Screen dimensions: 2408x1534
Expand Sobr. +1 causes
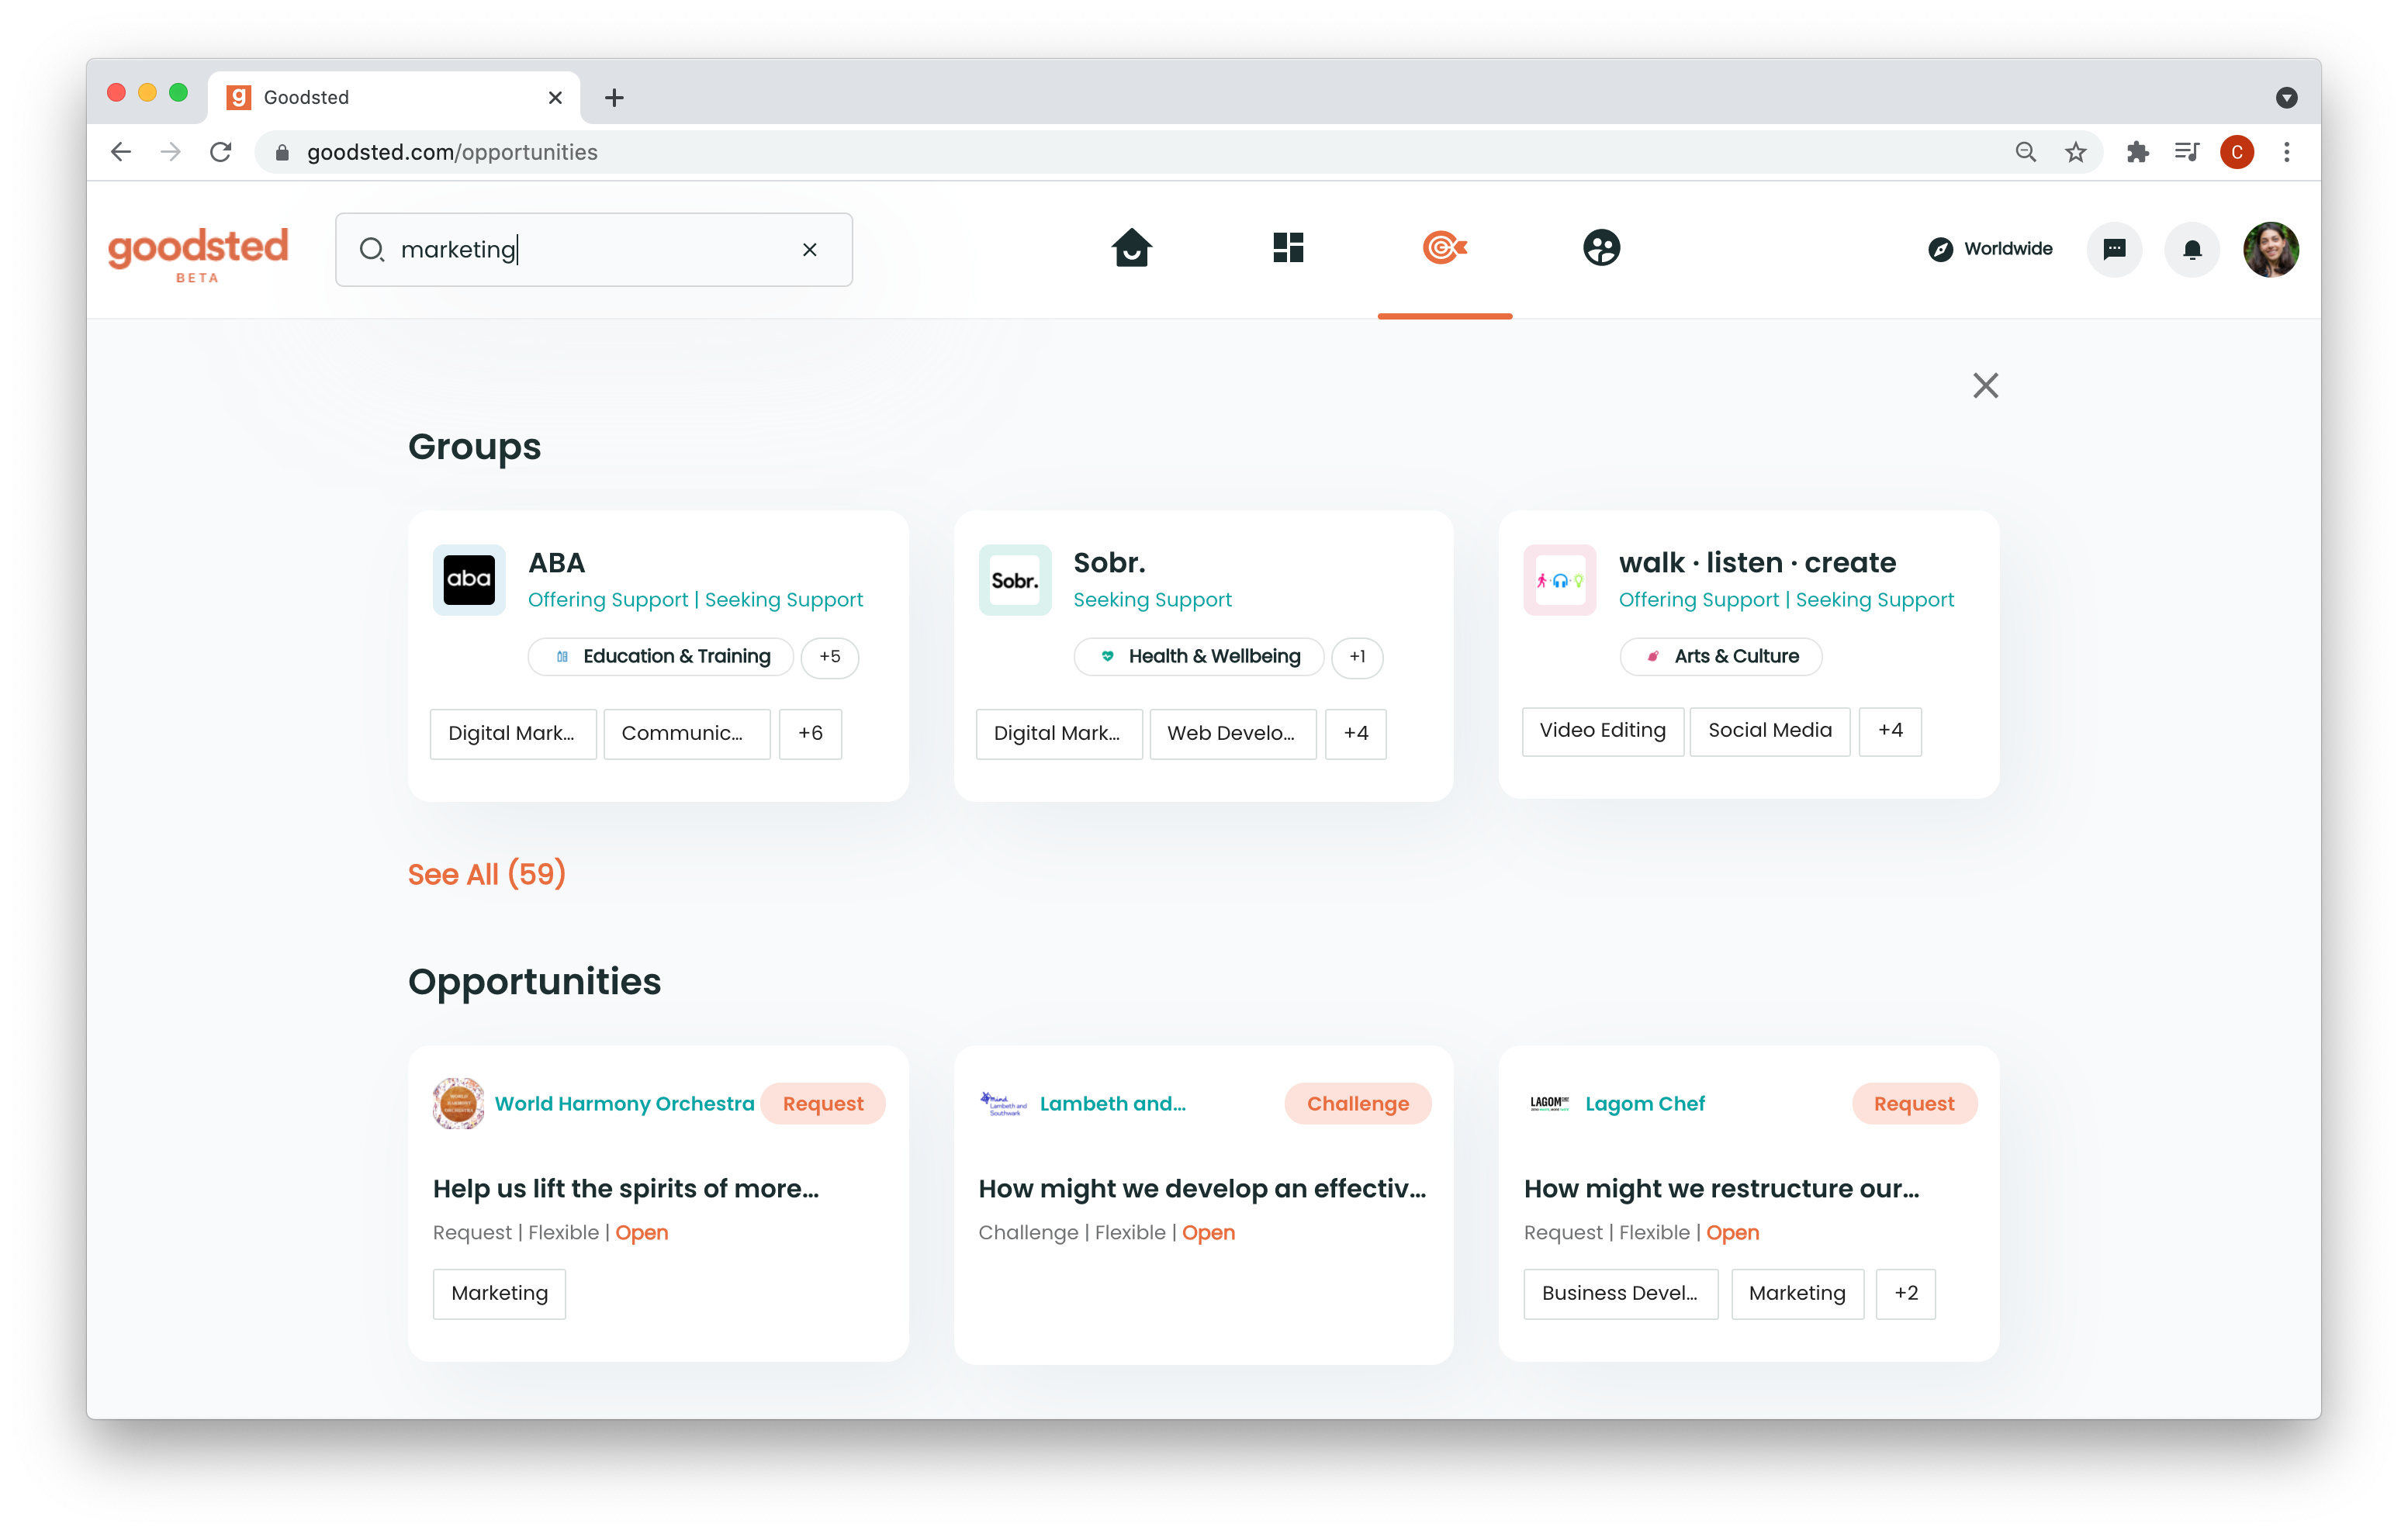click(1358, 657)
